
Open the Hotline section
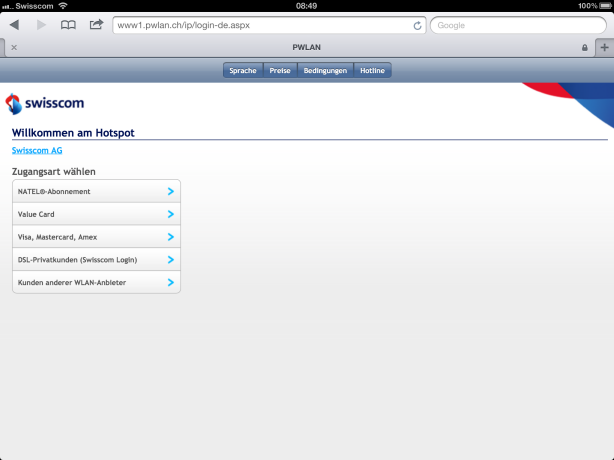[372, 70]
